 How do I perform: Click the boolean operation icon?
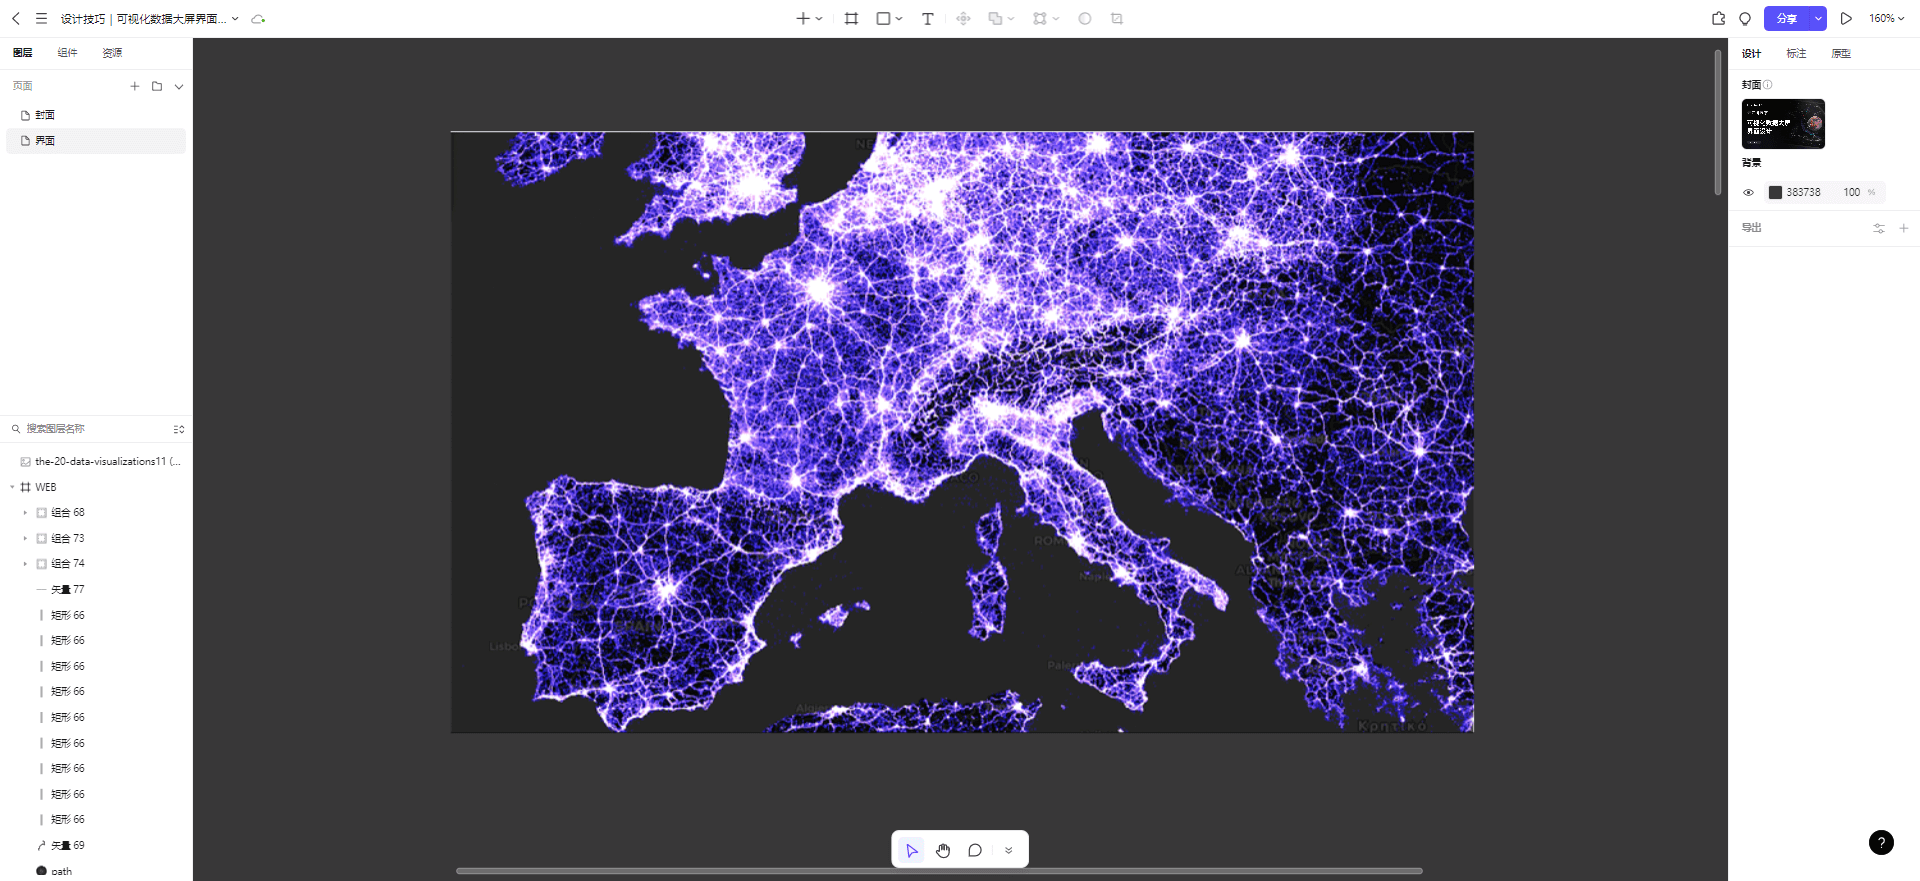click(x=995, y=18)
